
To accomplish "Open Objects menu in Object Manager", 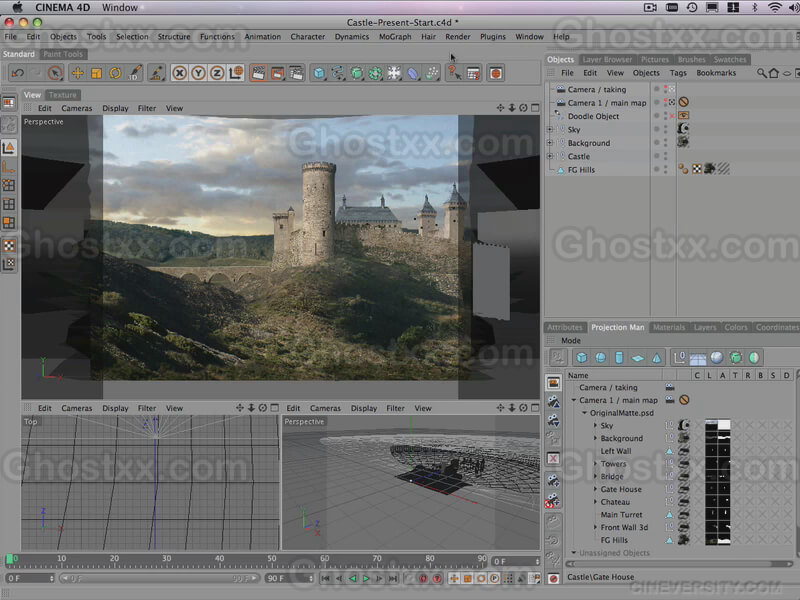I will [646, 73].
